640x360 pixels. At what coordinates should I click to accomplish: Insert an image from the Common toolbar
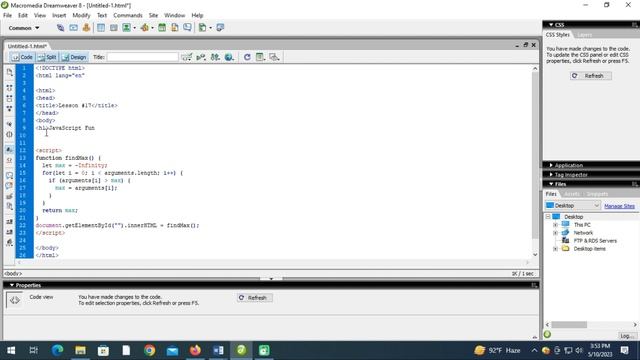pos(127,28)
